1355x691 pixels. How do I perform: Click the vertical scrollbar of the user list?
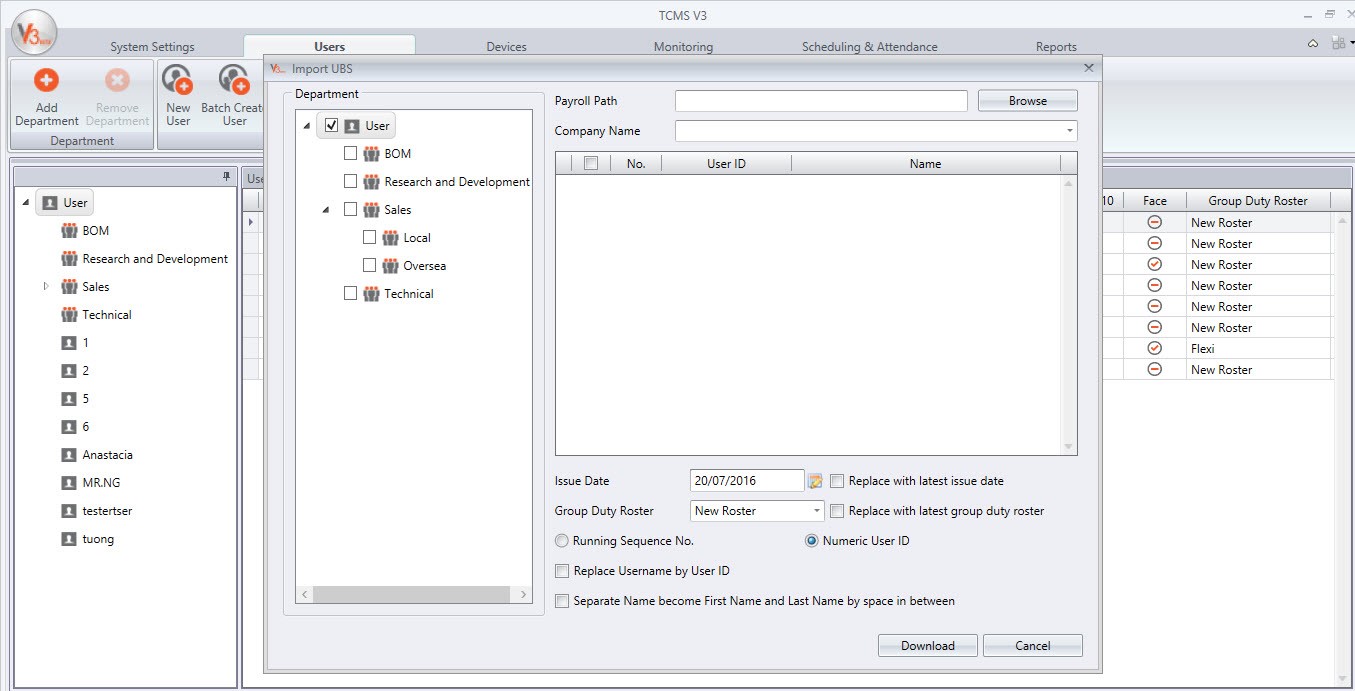coord(1068,315)
